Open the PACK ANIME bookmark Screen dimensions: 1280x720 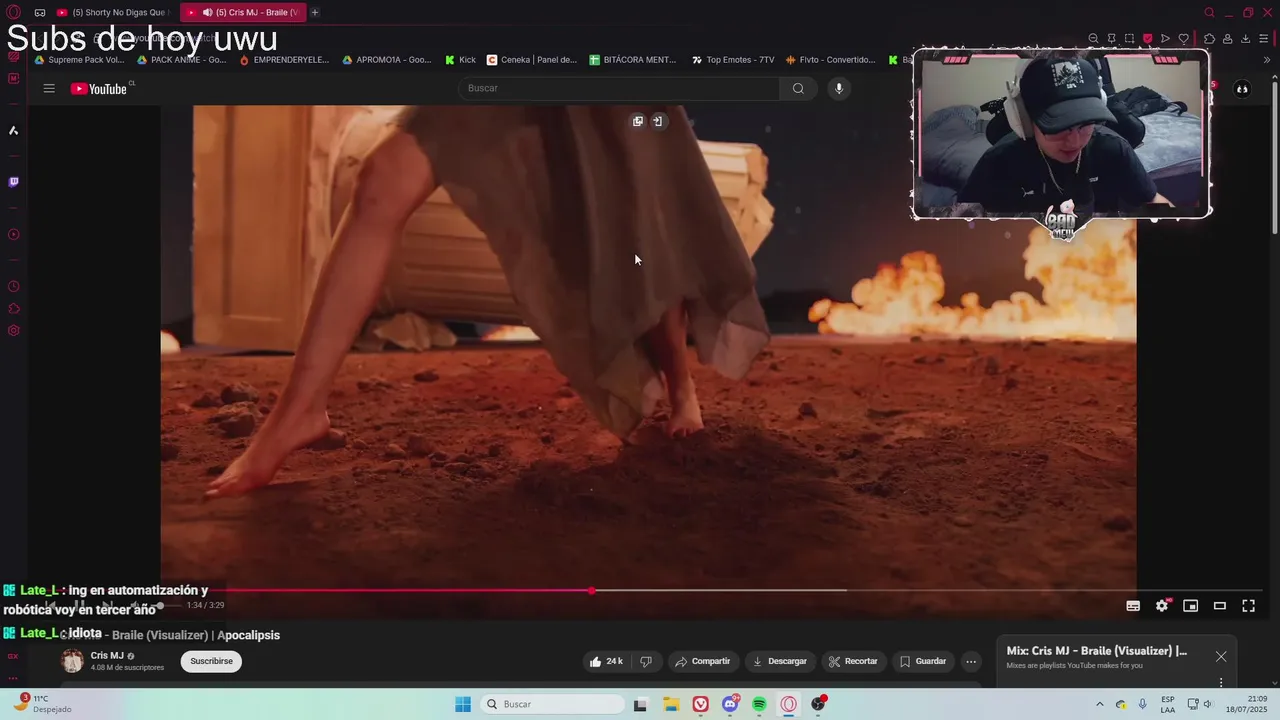(x=182, y=60)
